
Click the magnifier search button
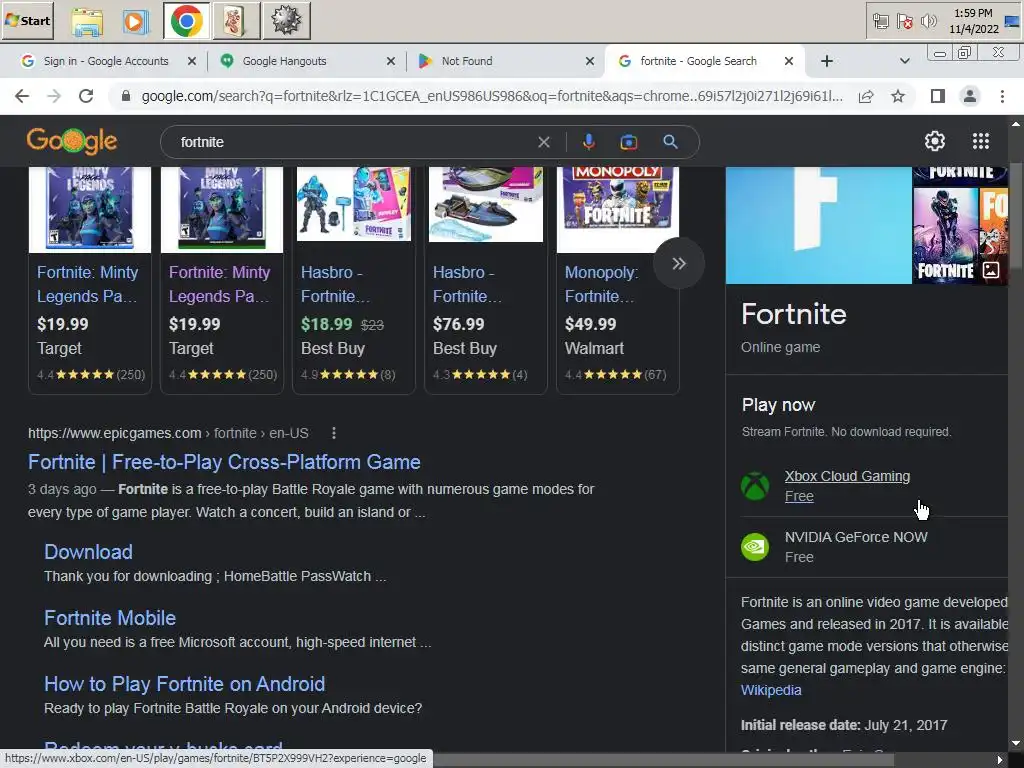point(670,142)
